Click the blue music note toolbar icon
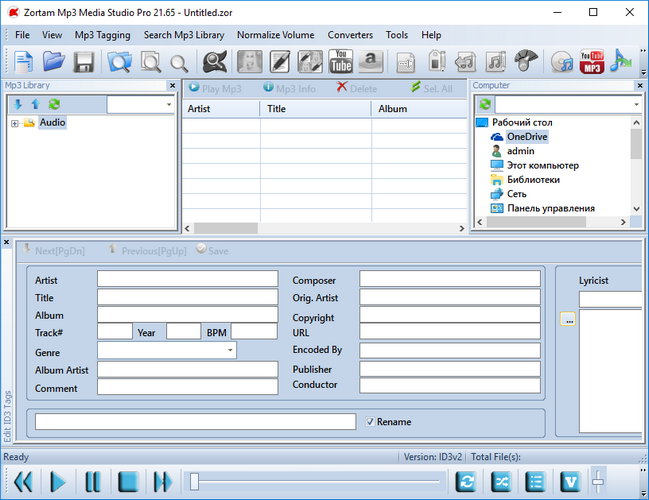This screenshot has width=649, height=500. pyautogui.click(x=620, y=61)
